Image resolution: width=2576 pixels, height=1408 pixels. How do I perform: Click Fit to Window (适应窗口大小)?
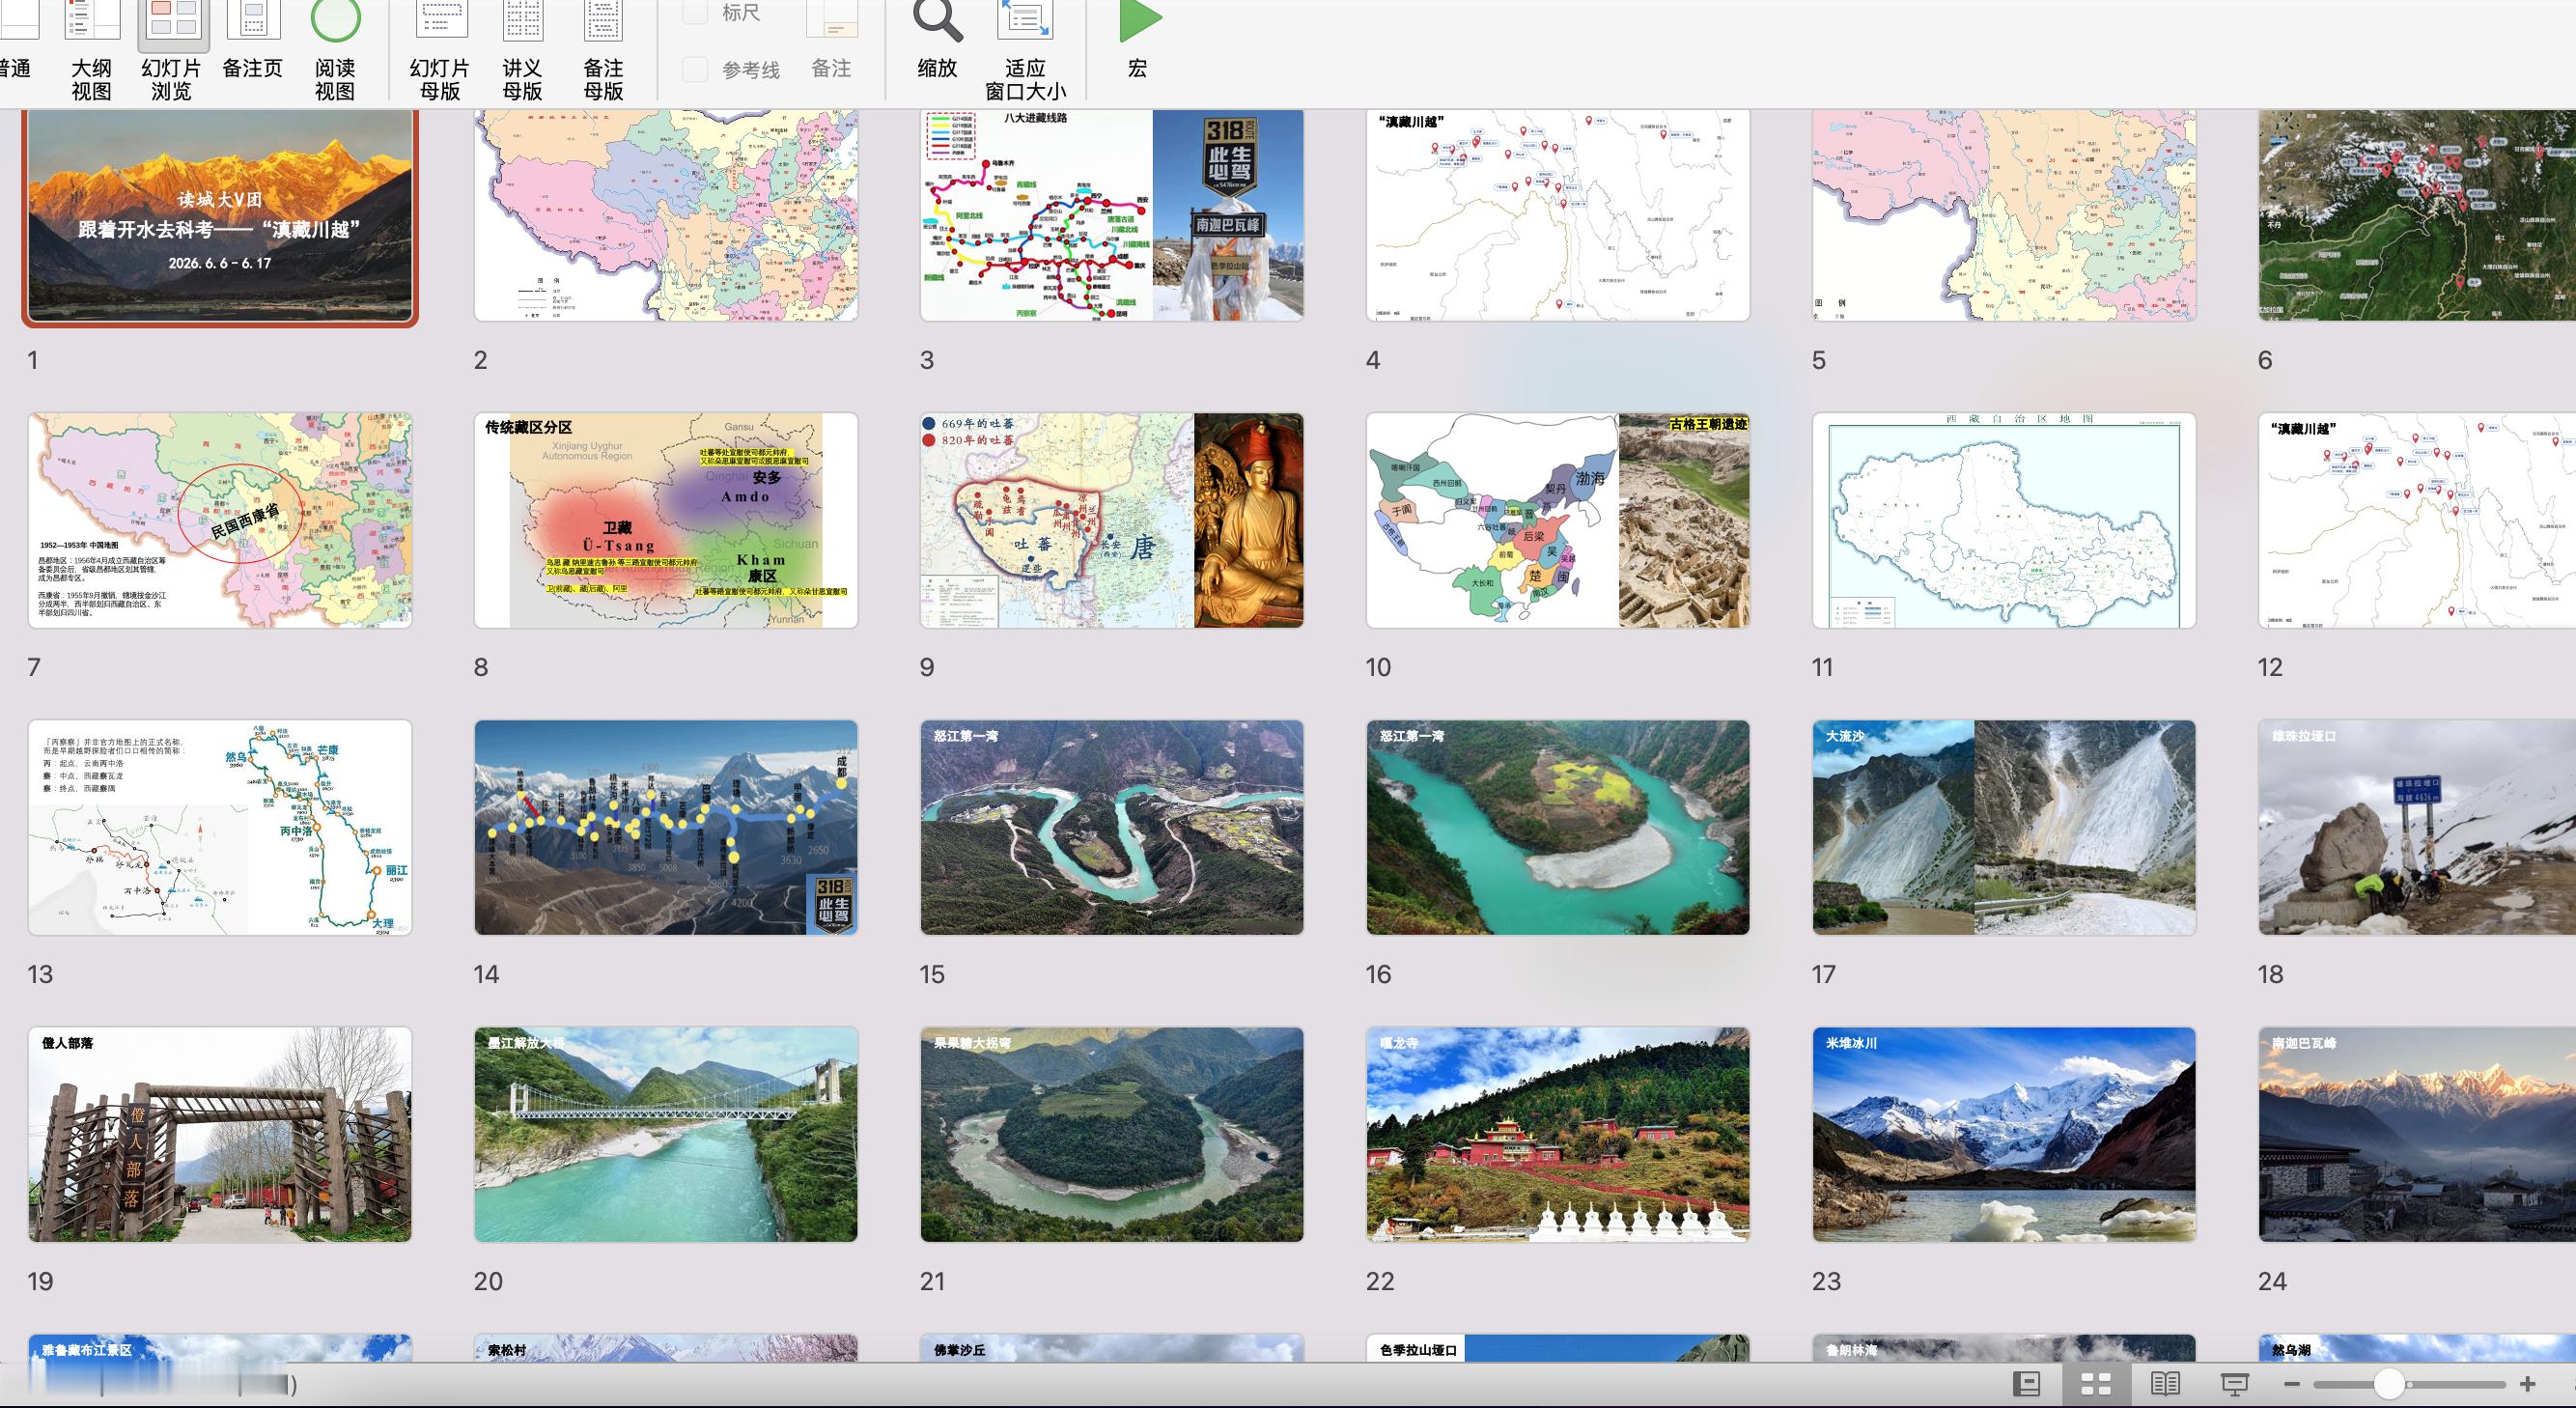click(x=1025, y=50)
